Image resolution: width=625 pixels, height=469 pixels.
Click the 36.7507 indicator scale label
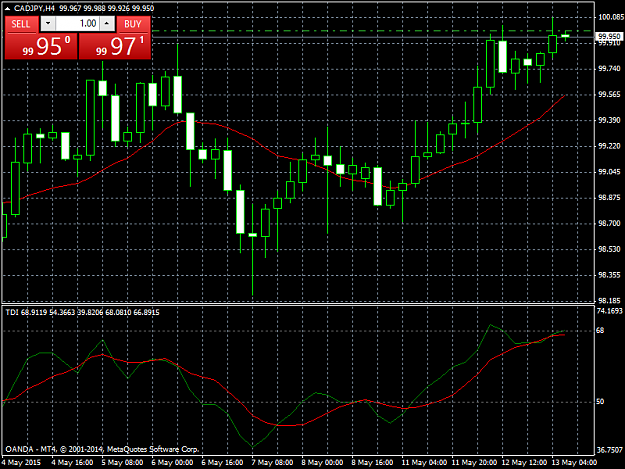pos(609,450)
